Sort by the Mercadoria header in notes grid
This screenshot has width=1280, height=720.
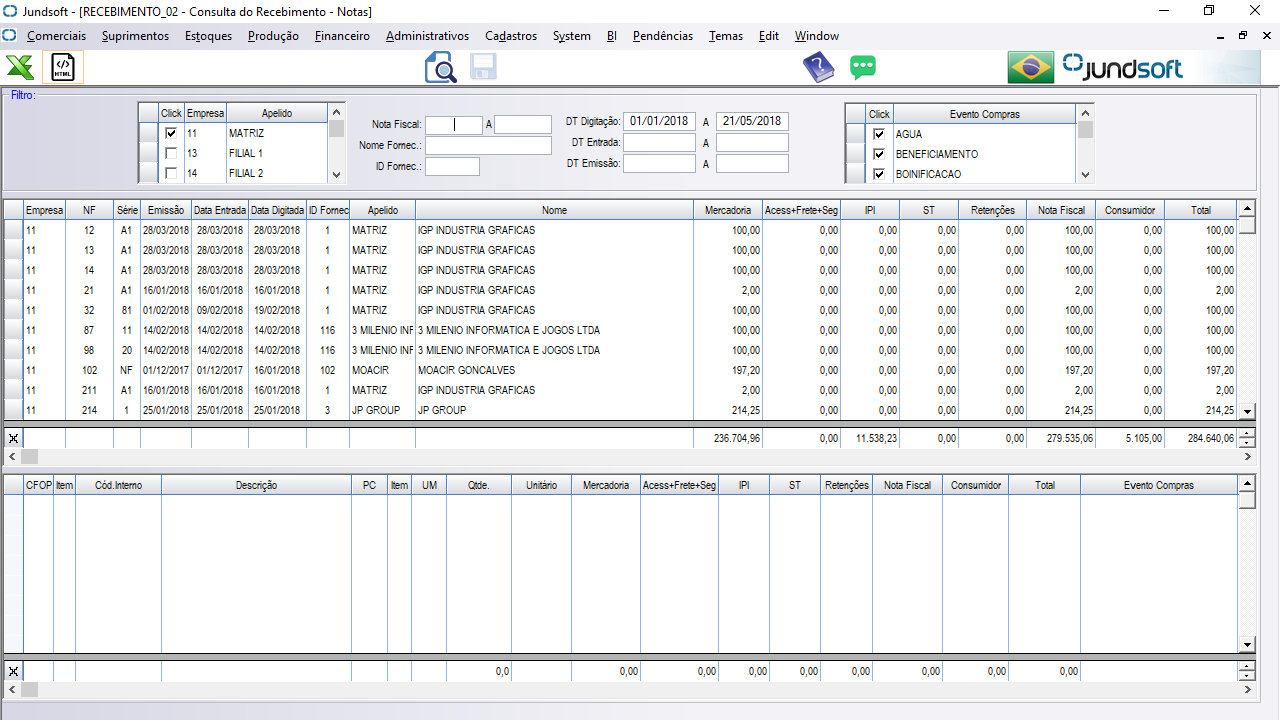coord(728,210)
